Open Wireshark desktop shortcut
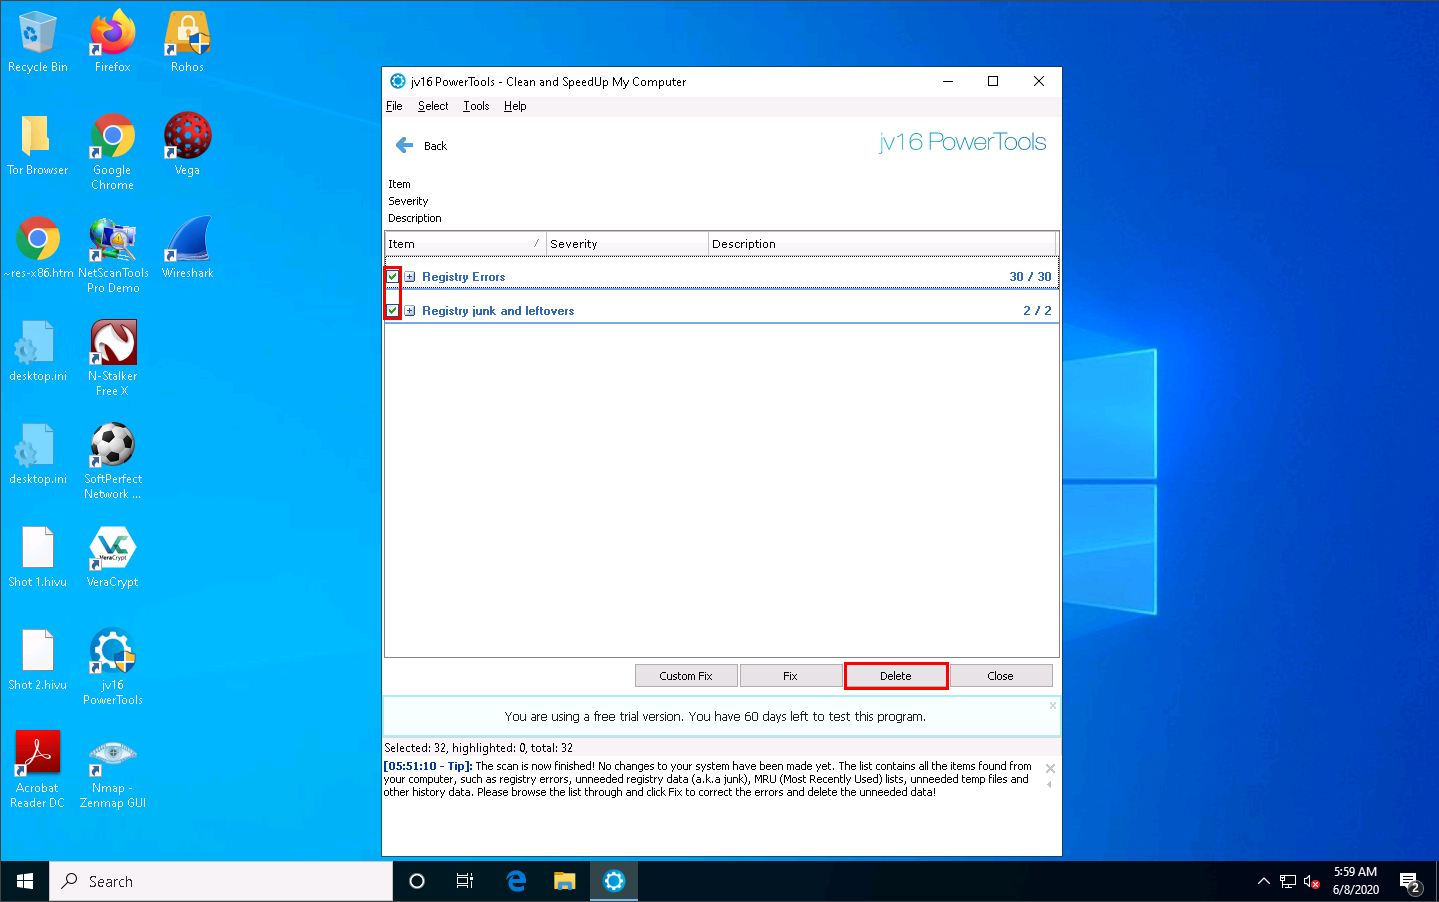The height and width of the screenshot is (902, 1439). (x=188, y=248)
